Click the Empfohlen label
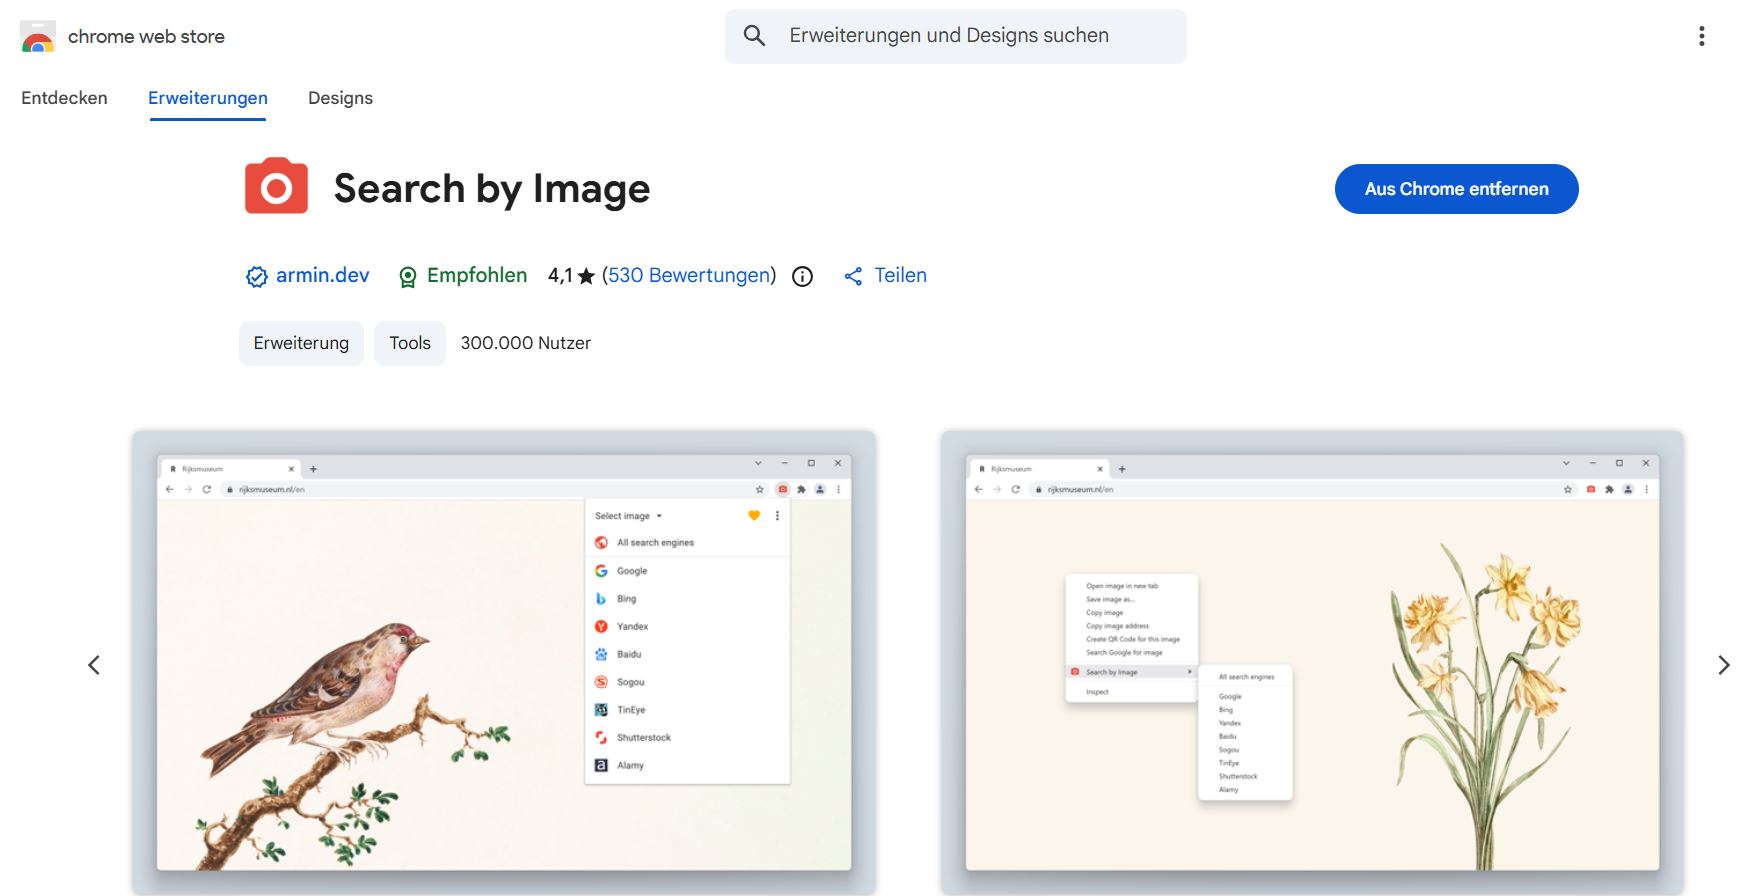The image size is (1739, 896). (x=477, y=276)
